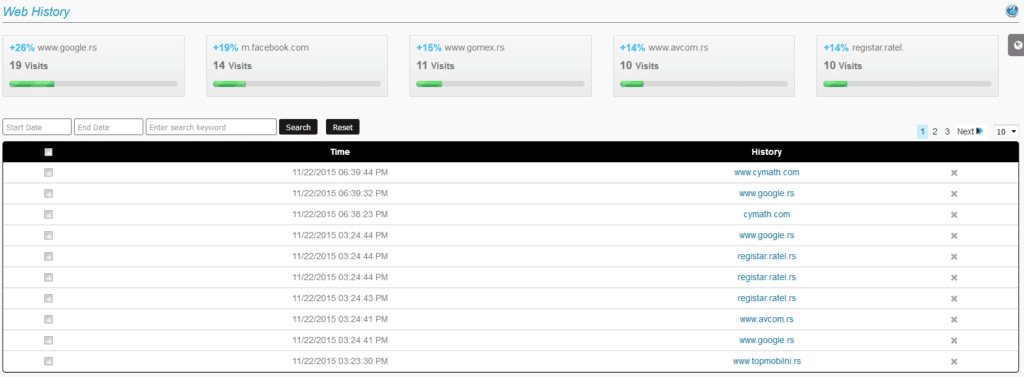This screenshot has width=1024, height=377.
Task: Delete the www.avcom.rs history row
Action: click(953, 320)
